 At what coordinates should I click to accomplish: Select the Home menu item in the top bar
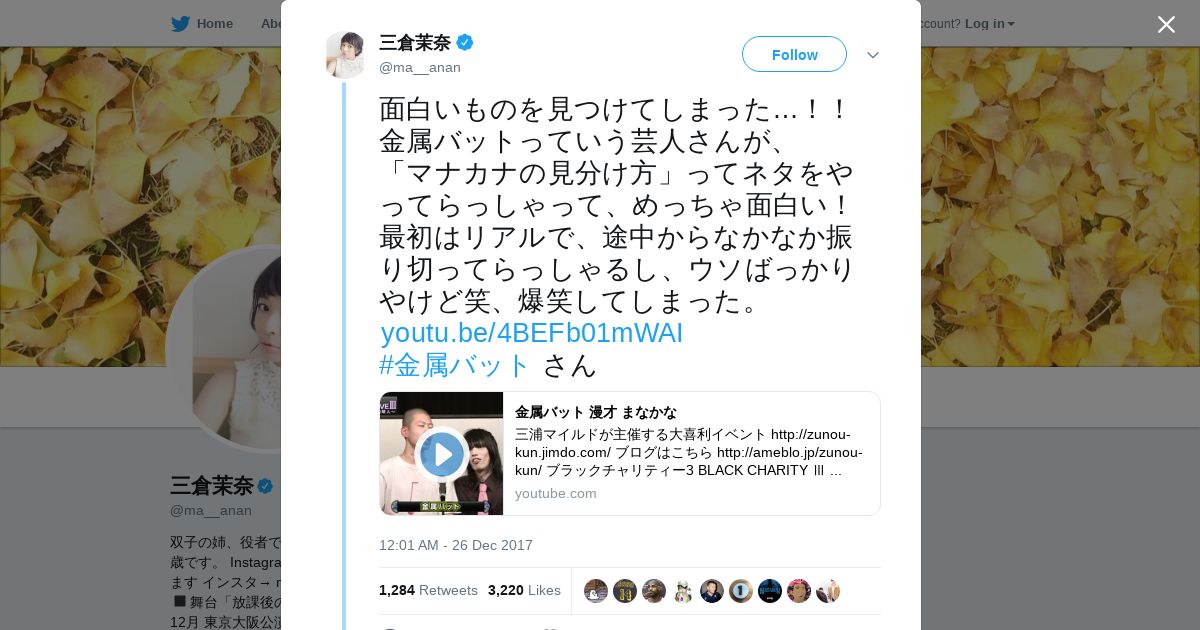[x=202, y=23]
